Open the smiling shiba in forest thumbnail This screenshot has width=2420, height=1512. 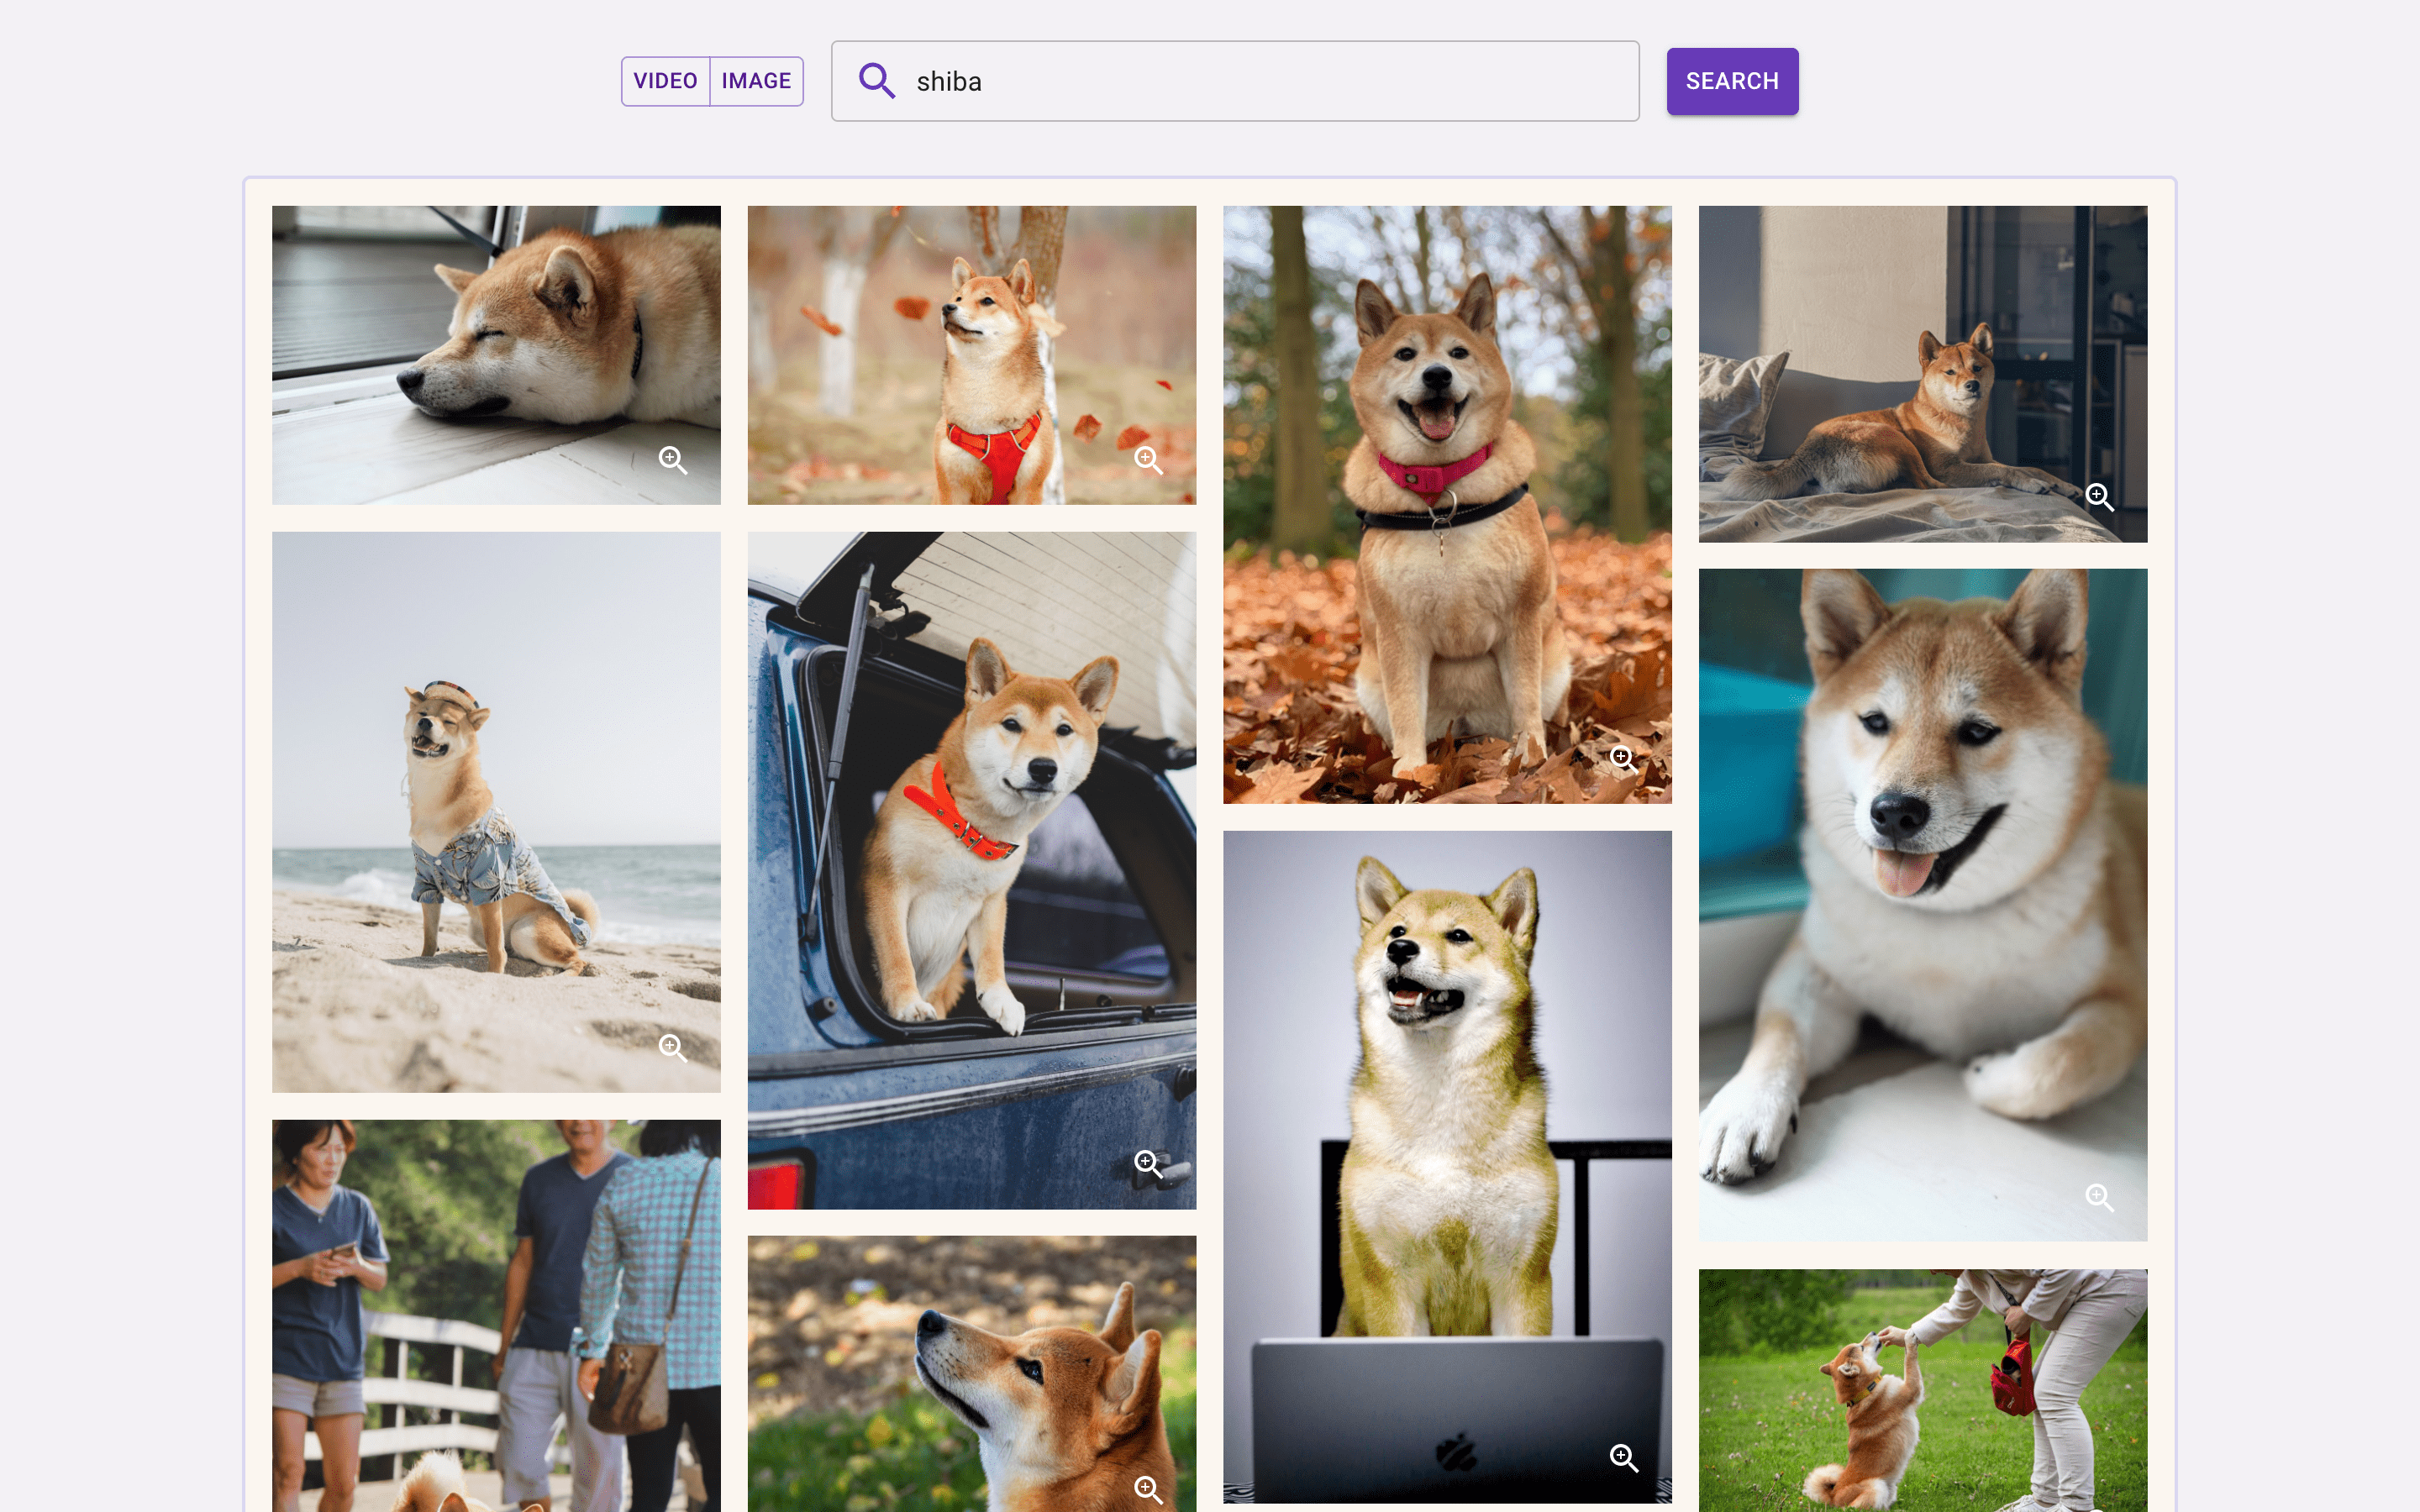[1447, 504]
